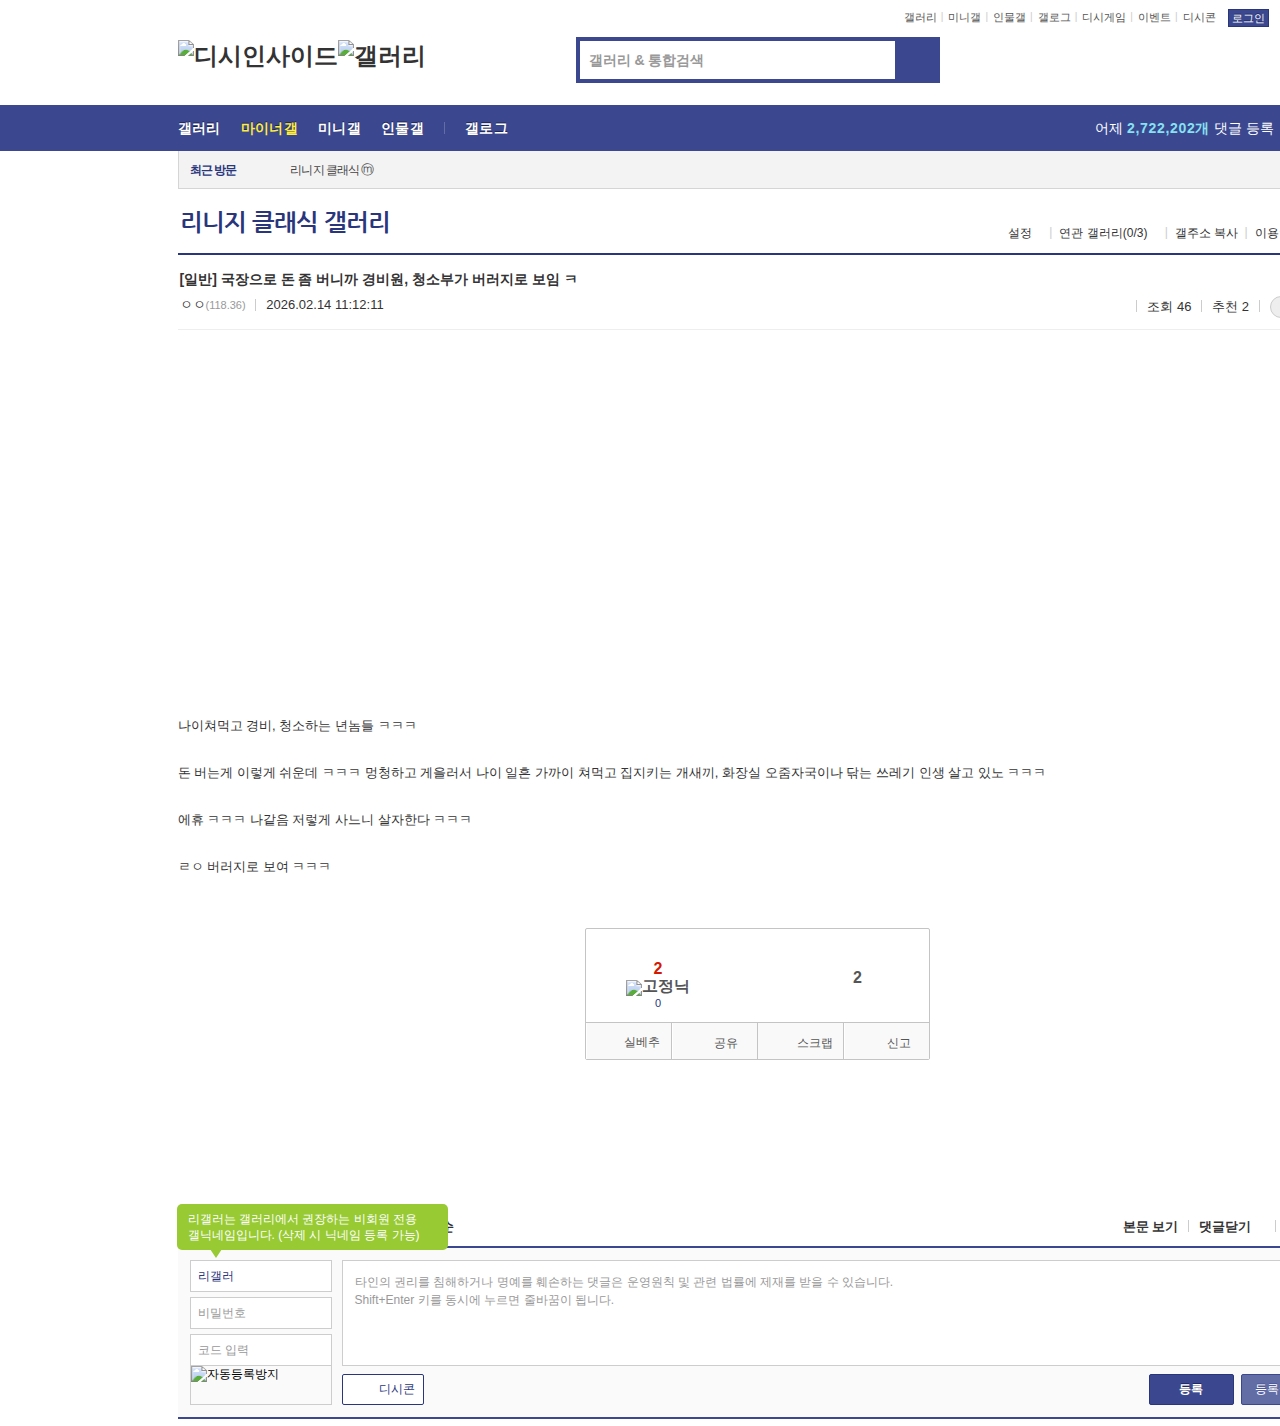
Task: Click the 조회 46 view count
Action: [1169, 307]
